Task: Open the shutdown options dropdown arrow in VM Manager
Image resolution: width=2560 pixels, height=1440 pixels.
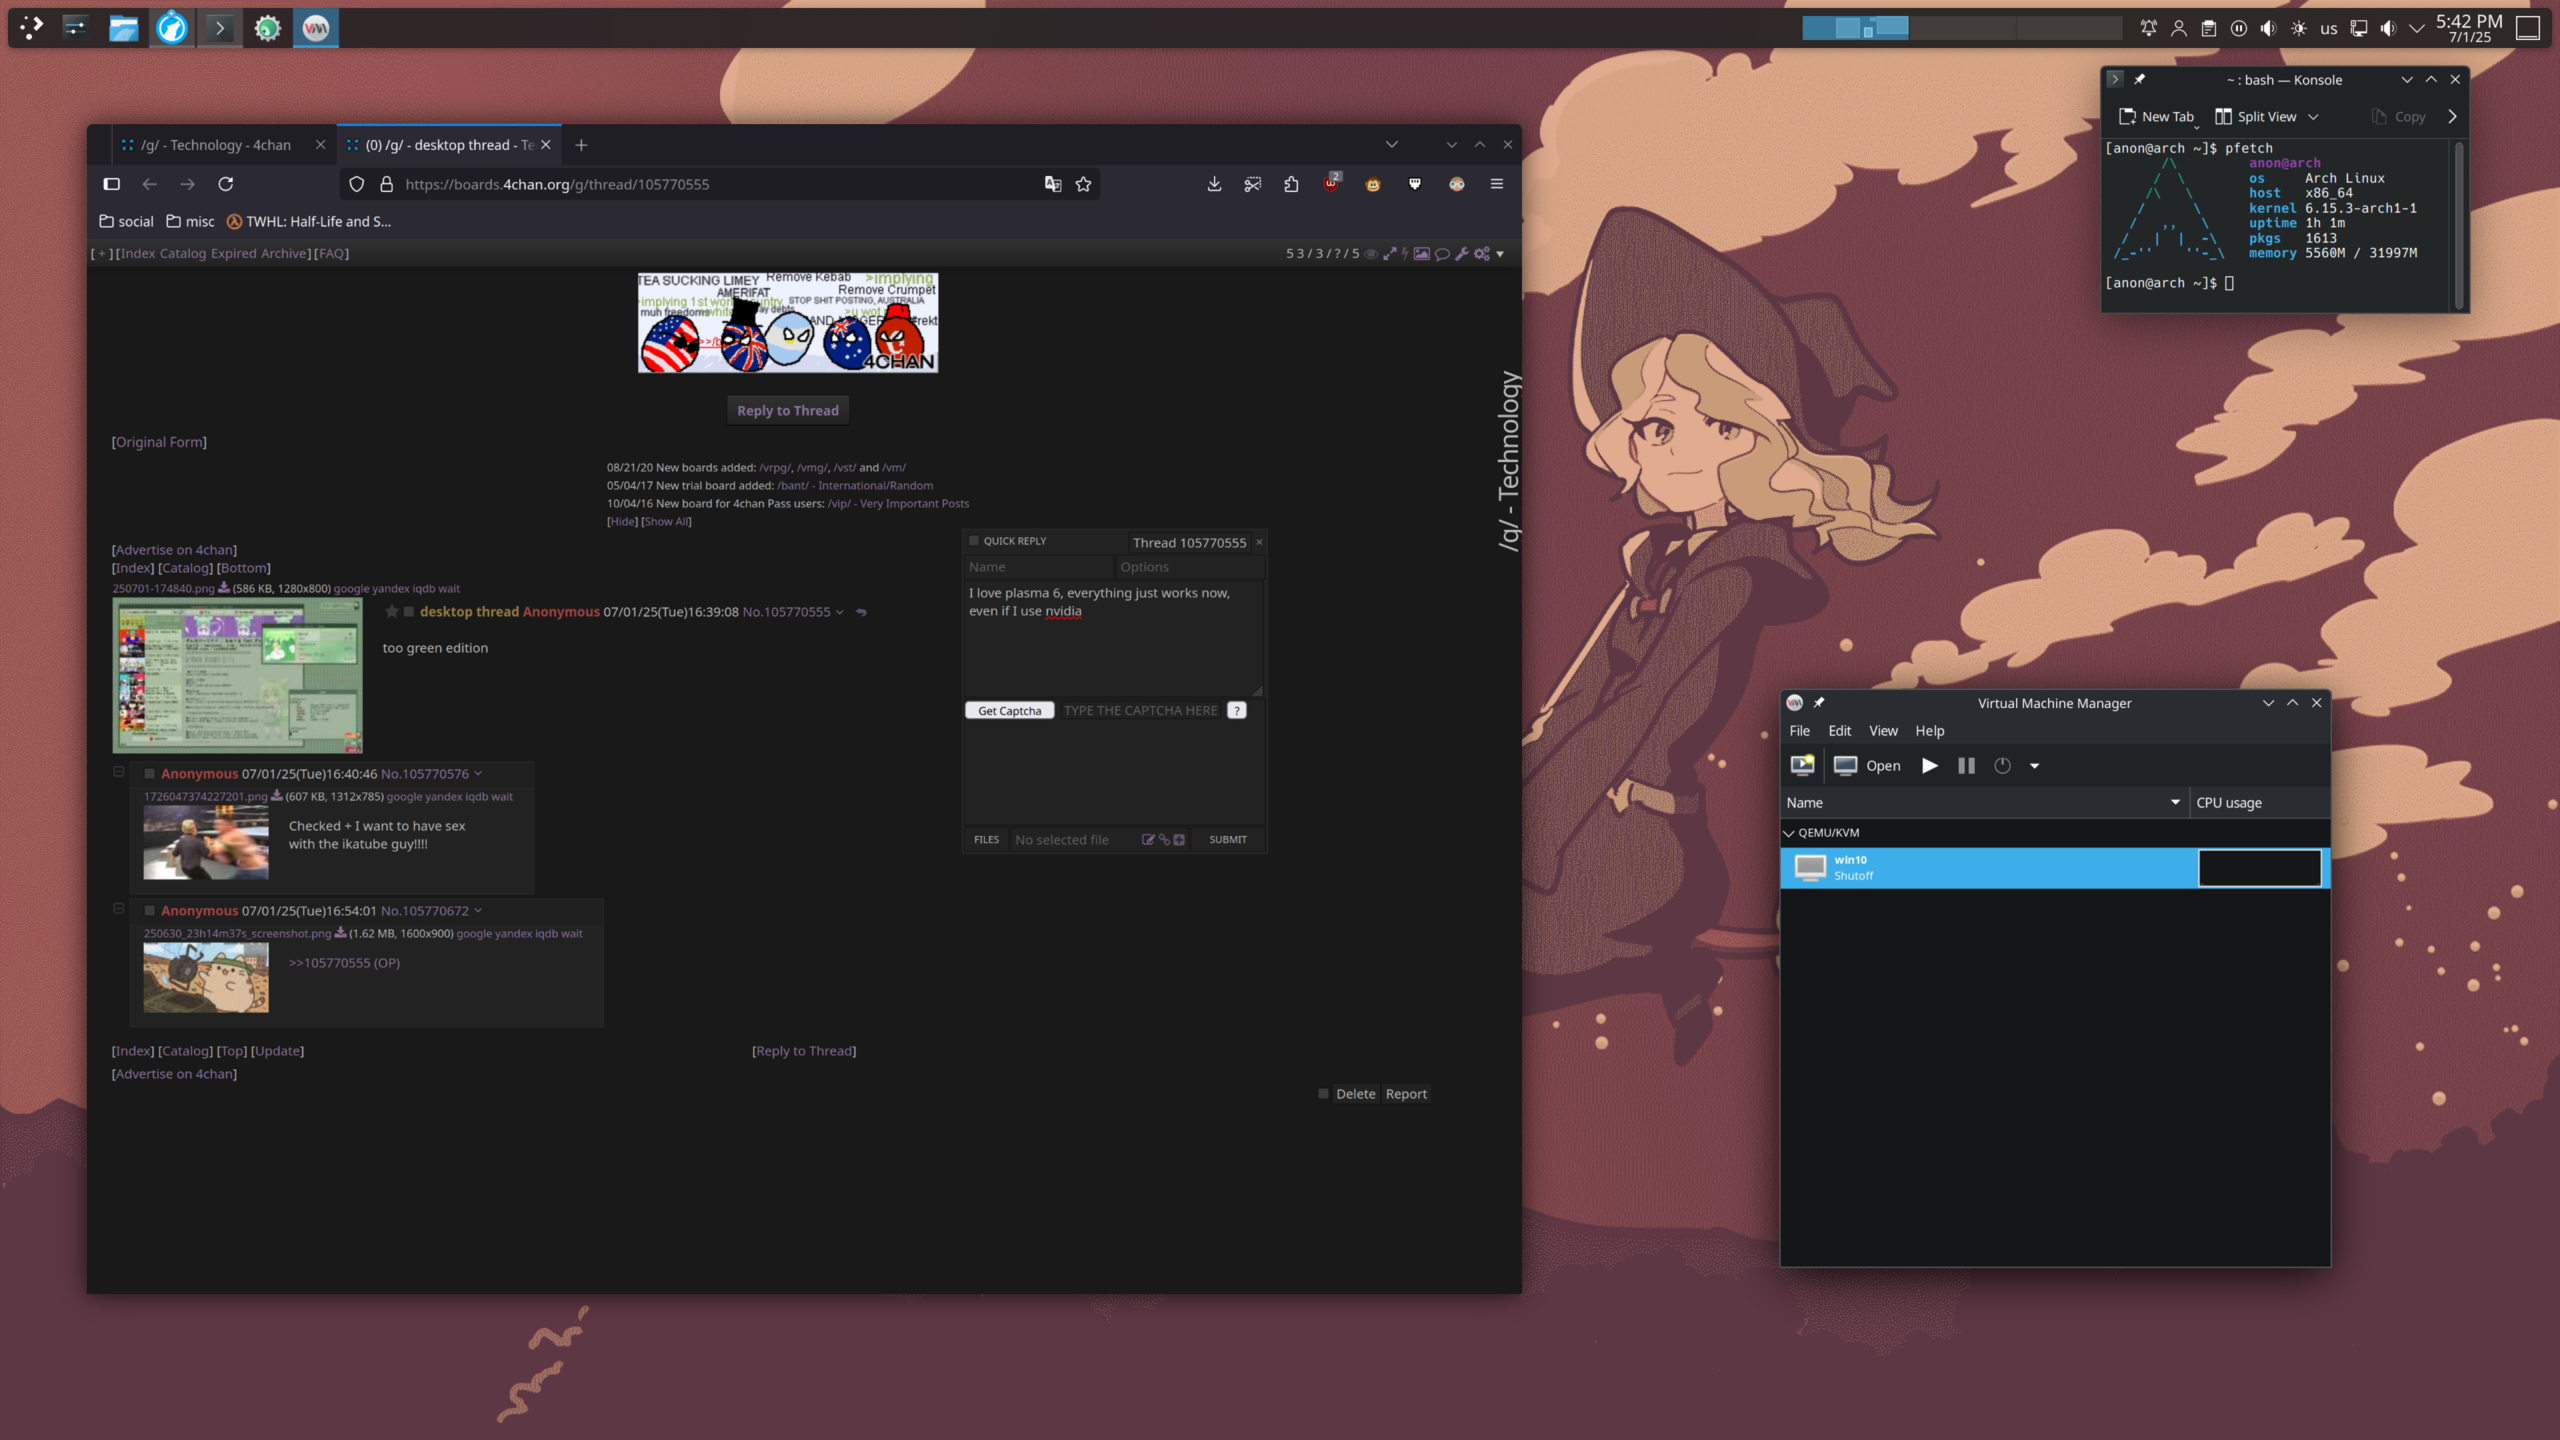Action: pos(2034,766)
